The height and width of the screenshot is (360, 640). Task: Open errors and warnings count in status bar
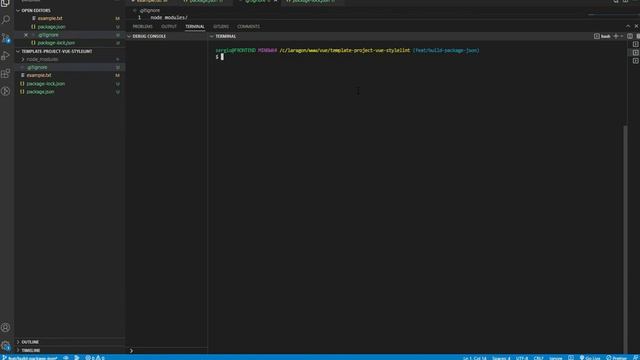(95, 358)
